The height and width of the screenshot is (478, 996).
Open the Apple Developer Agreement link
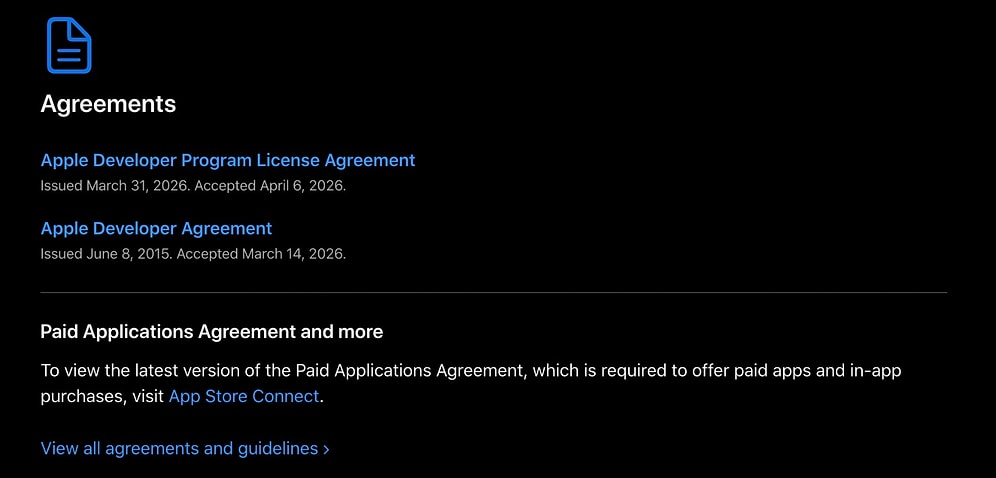[x=156, y=228]
